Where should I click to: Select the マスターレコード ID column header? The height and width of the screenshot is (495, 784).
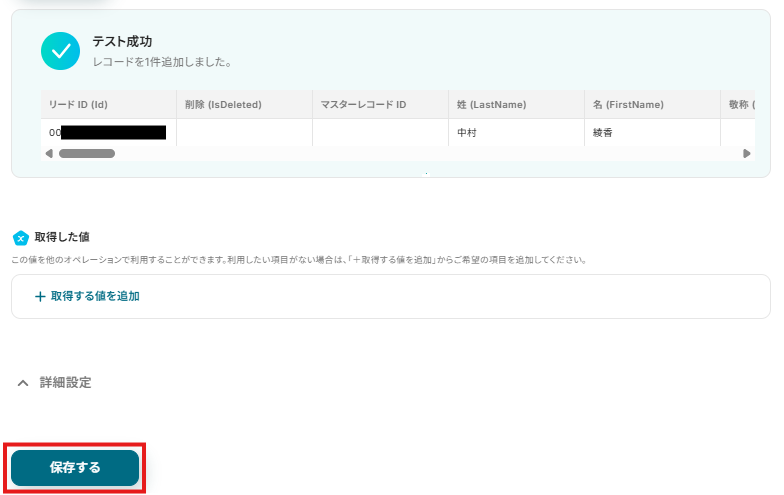coord(380,104)
